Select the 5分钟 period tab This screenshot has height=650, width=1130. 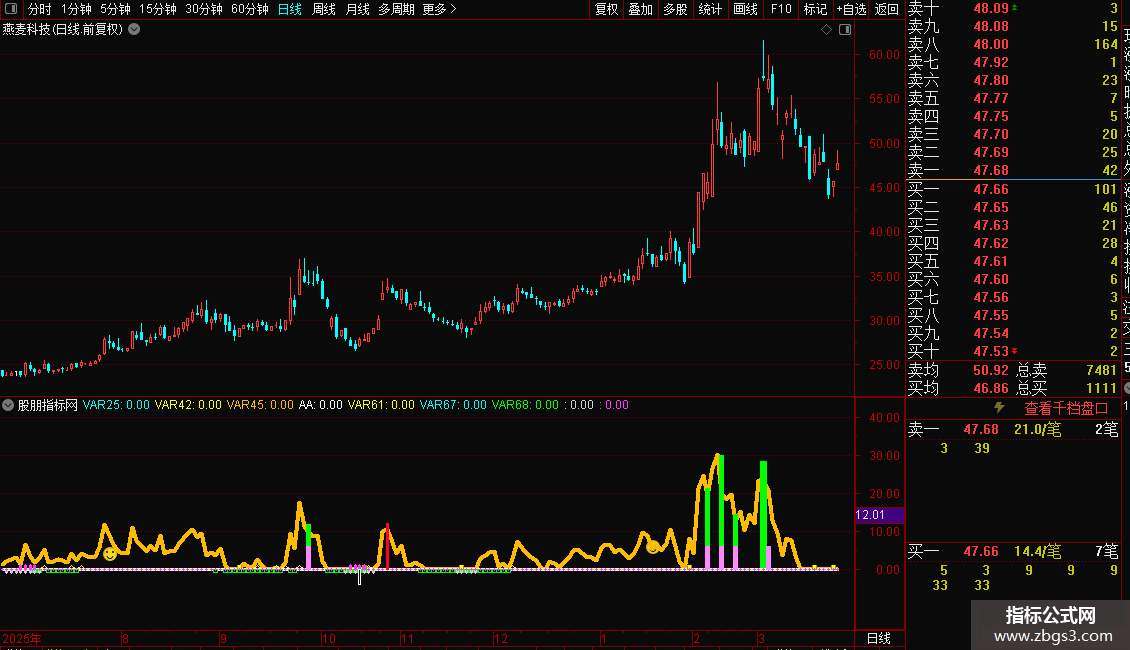click(115, 9)
